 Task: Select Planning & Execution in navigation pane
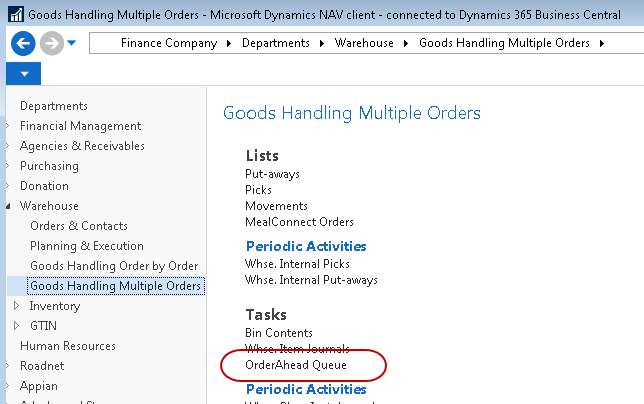[x=87, y=246]
